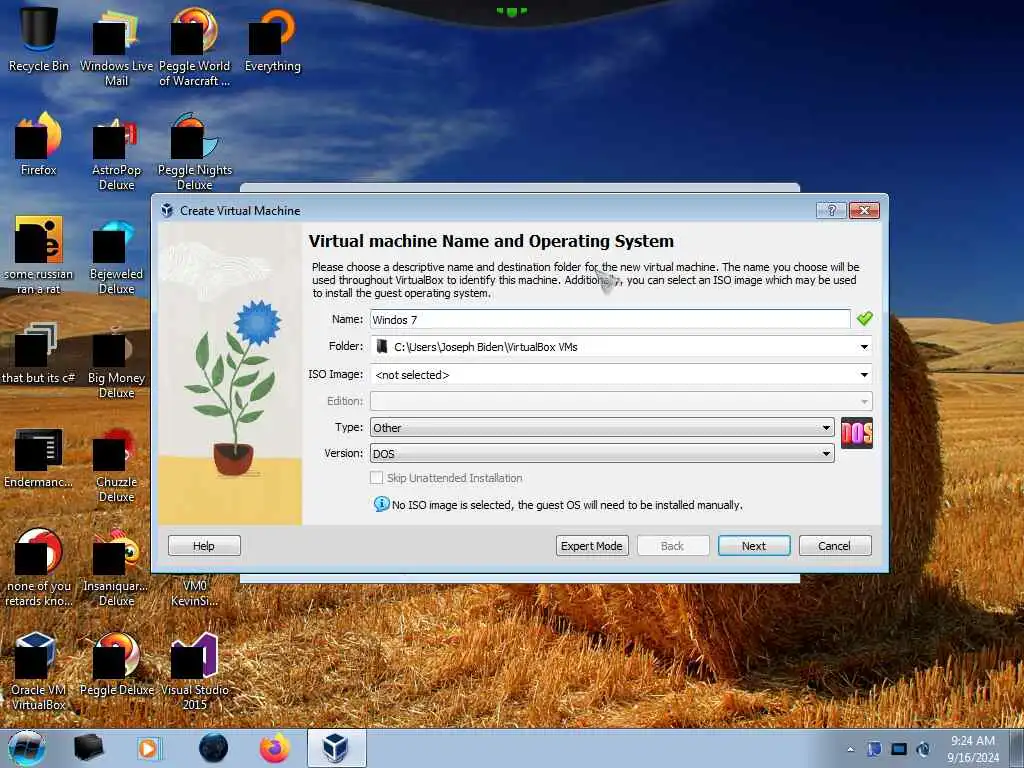Click the network tray icon
Viewport: 1024px width, 768px height.
tap(899, 749)
